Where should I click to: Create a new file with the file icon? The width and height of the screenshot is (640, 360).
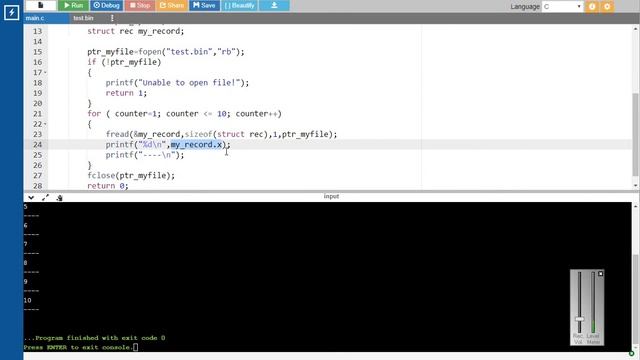[x=40, y=5]
